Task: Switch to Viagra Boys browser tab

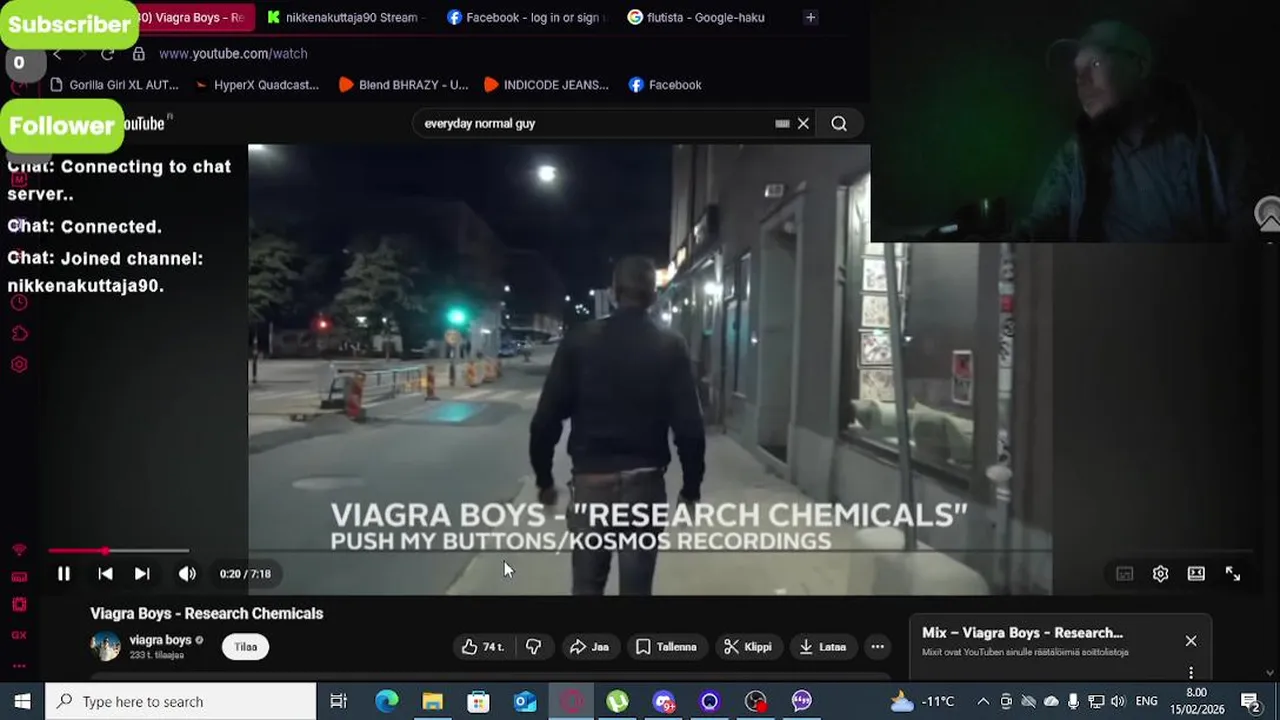Action: (x=190, y=17)
